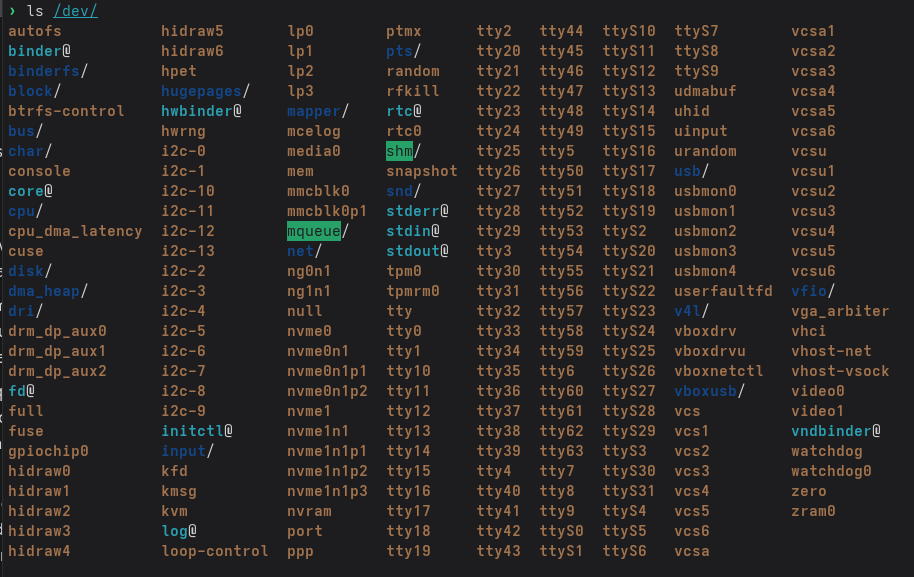Select the log@ symlink entry
The image size is (914, 577).
(x=179, y=531)
